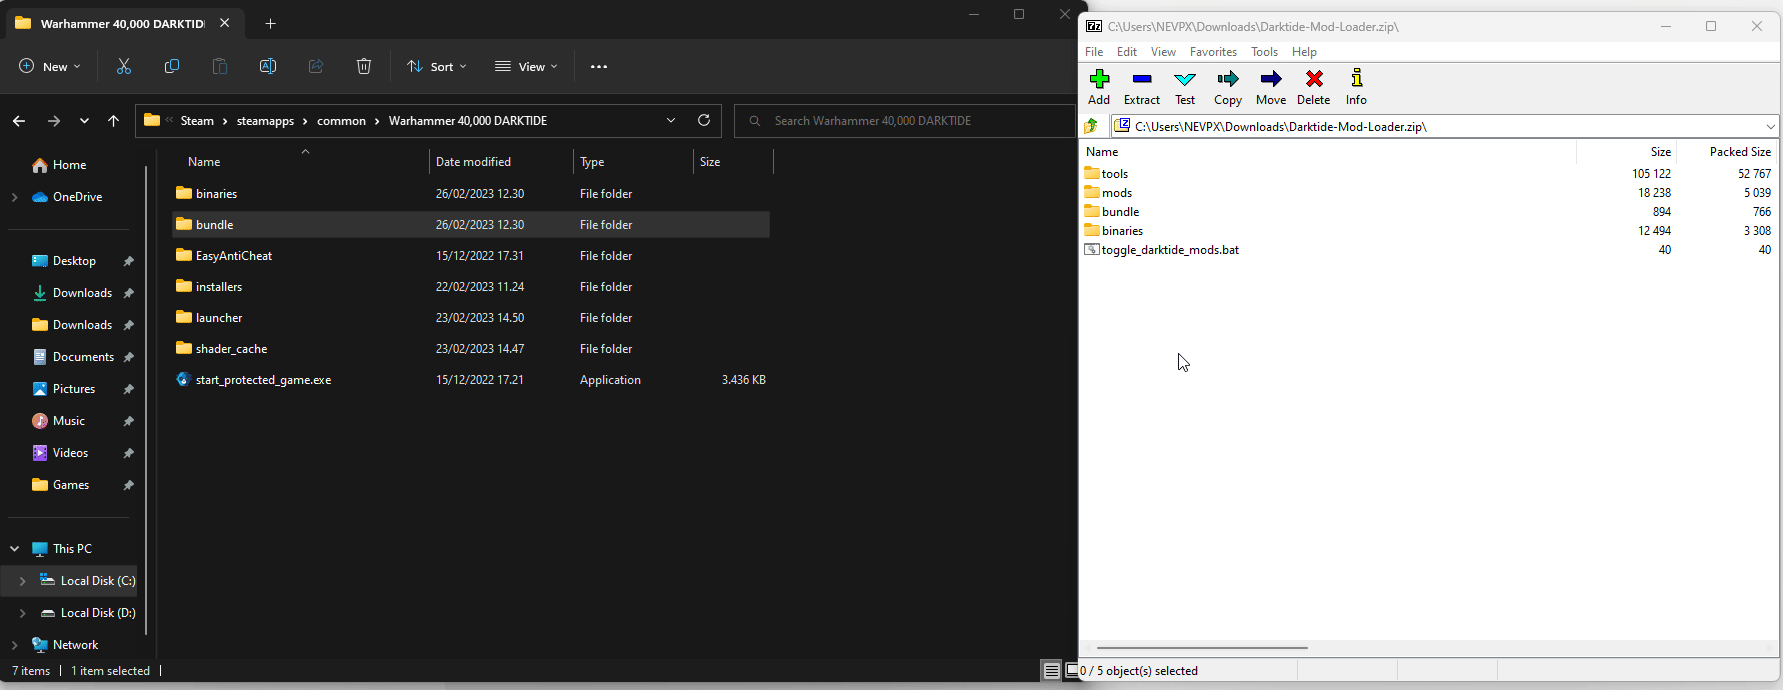Refresh the File Explorer folder view
1783x690 pixels.
[x=704, y=120]
